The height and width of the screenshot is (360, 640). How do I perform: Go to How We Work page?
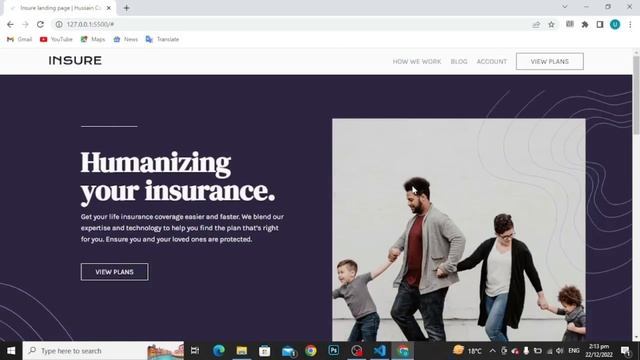point(417,62)
